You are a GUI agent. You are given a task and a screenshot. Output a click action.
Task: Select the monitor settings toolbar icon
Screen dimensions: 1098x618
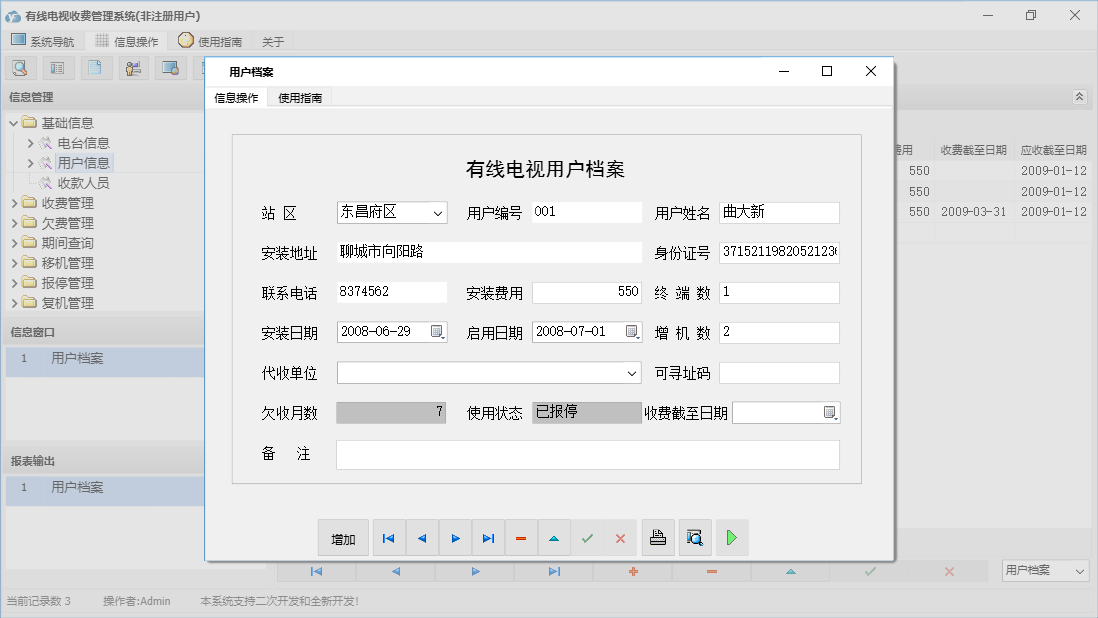coord(170,67)
